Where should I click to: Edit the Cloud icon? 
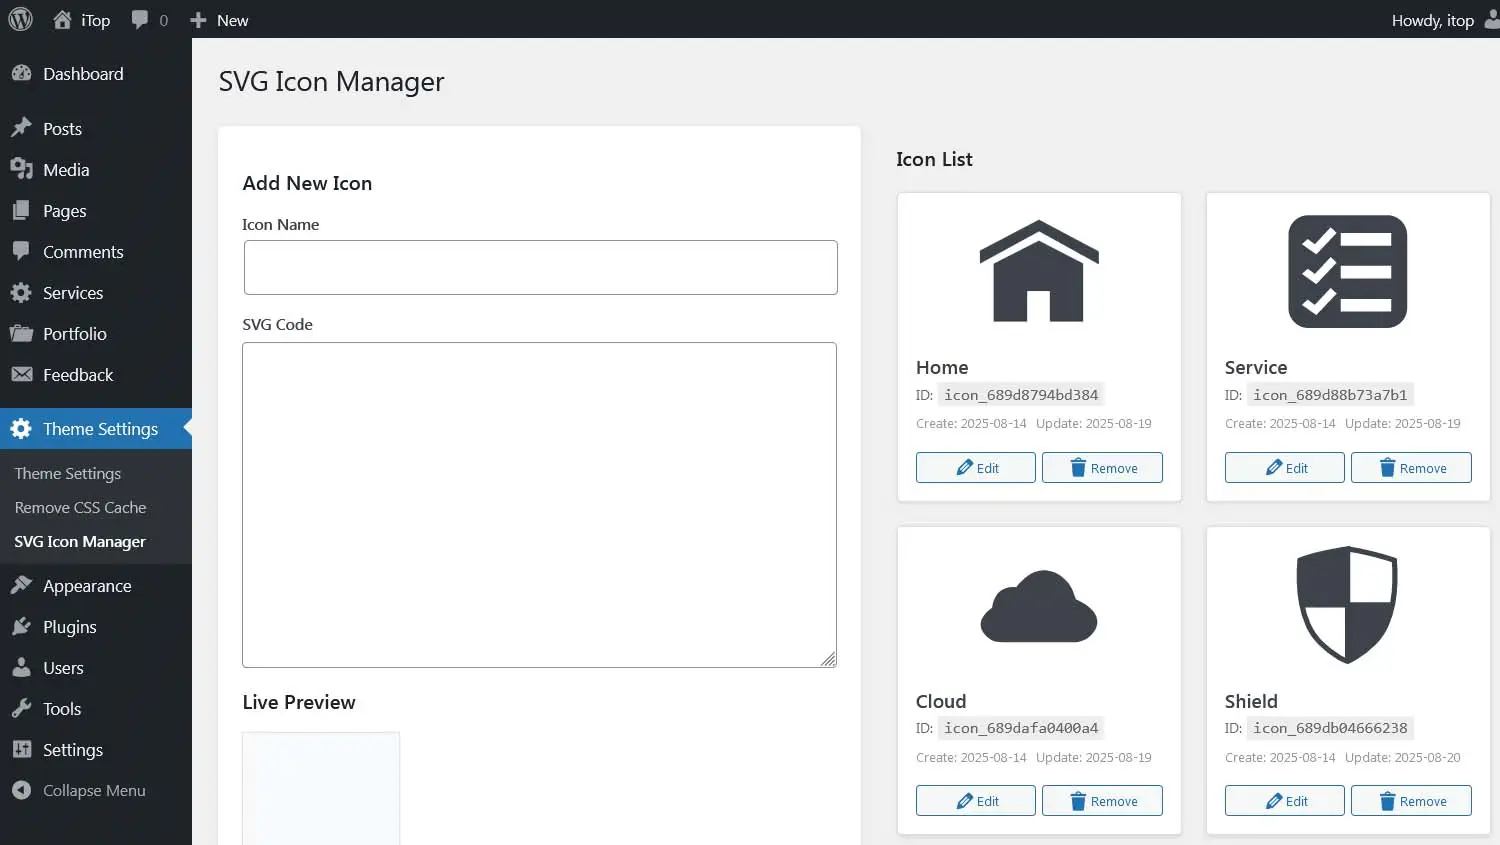point(976,800)
